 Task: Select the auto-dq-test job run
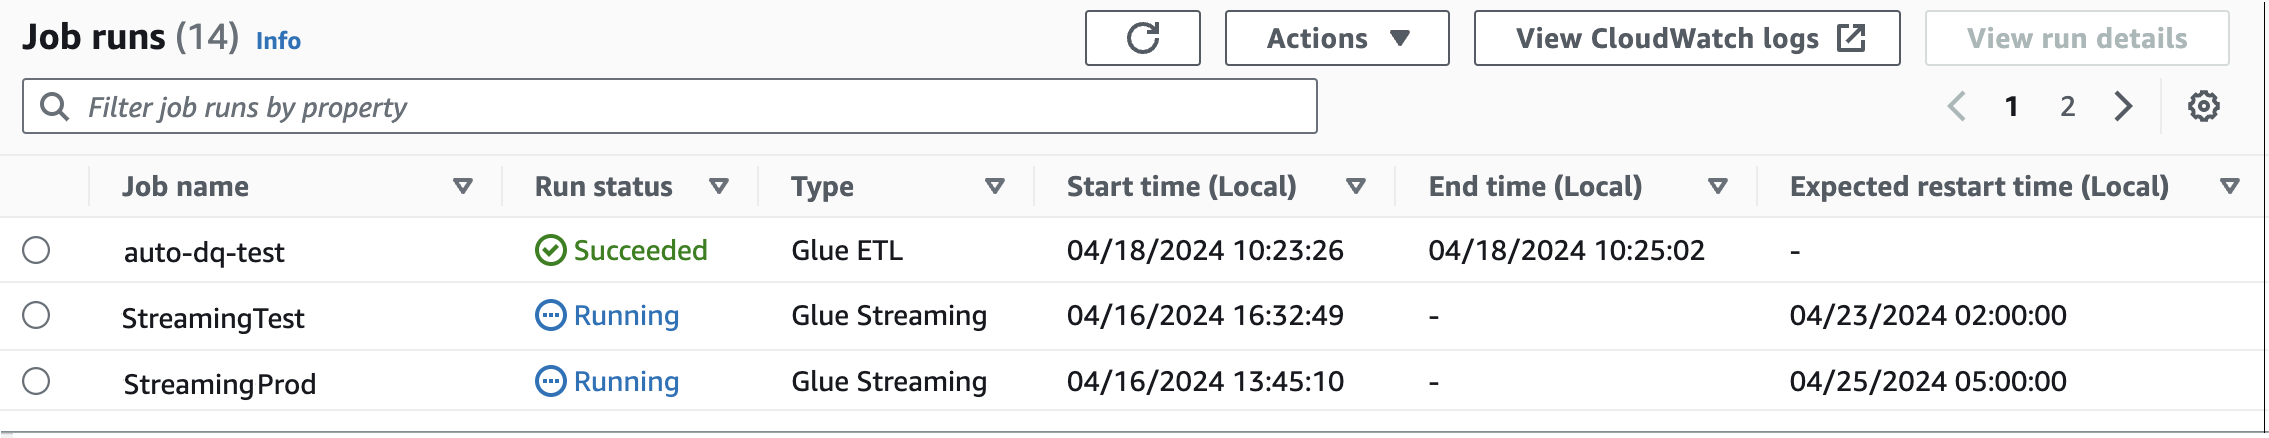(x=36, y=250)
